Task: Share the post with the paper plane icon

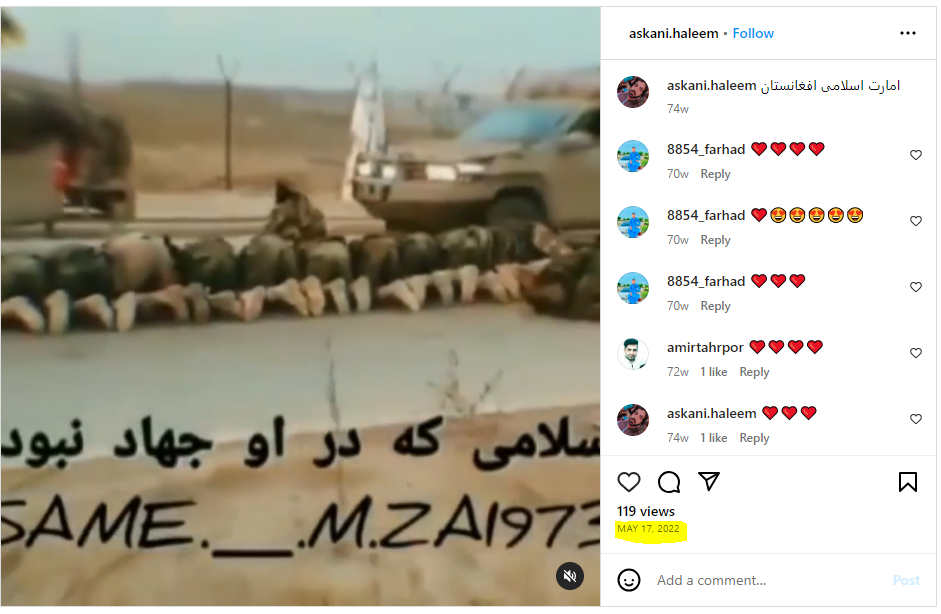Action: click(709, 481)
